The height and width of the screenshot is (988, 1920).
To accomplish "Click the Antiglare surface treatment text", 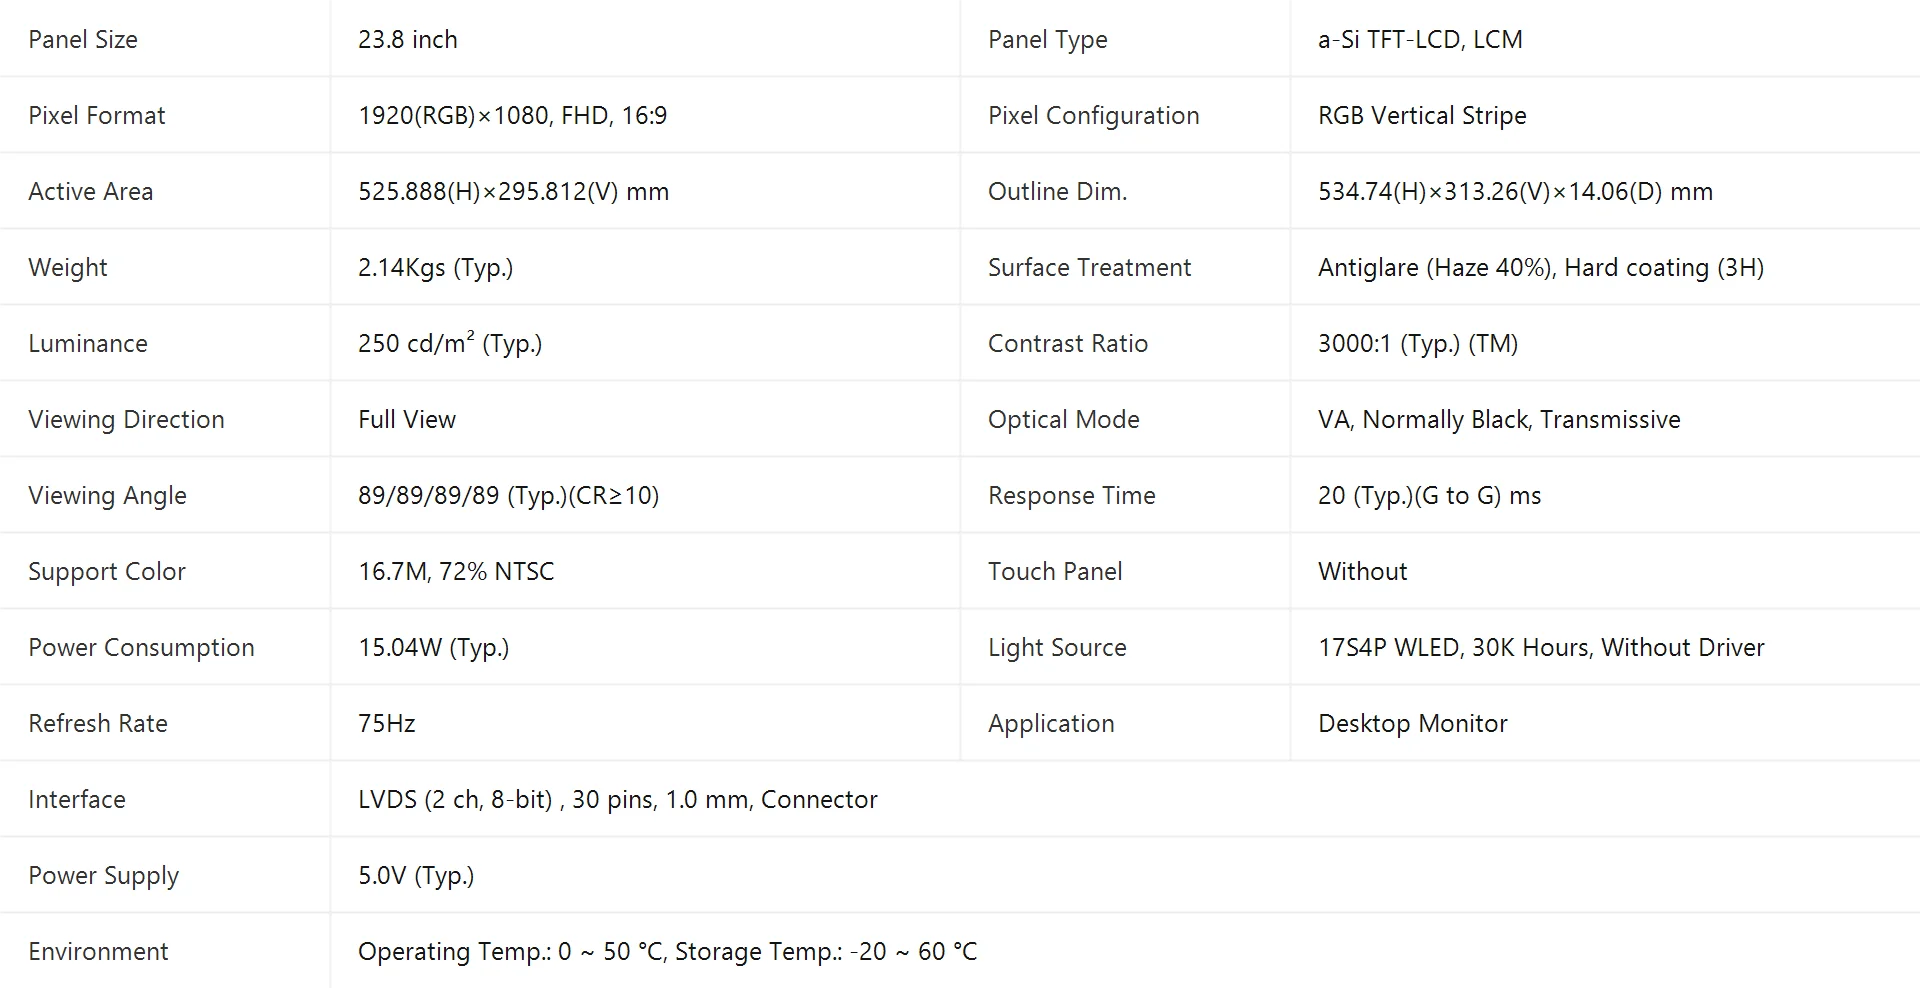I will point(1541,268).
